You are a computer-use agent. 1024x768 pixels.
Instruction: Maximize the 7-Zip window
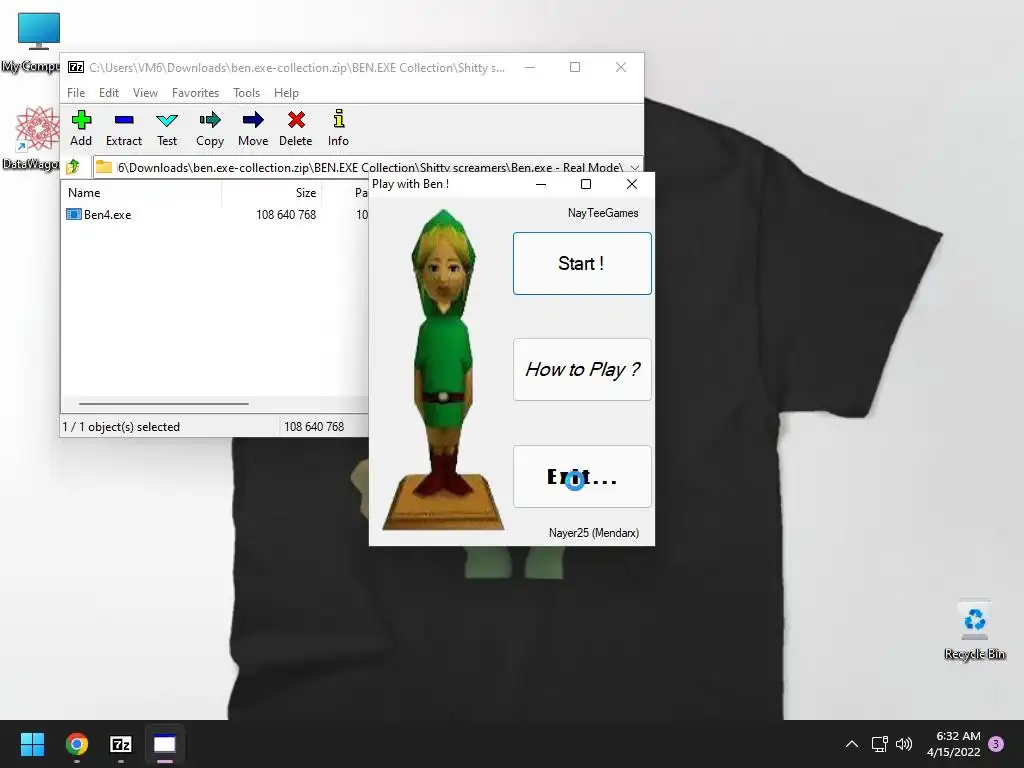(575, 67)
